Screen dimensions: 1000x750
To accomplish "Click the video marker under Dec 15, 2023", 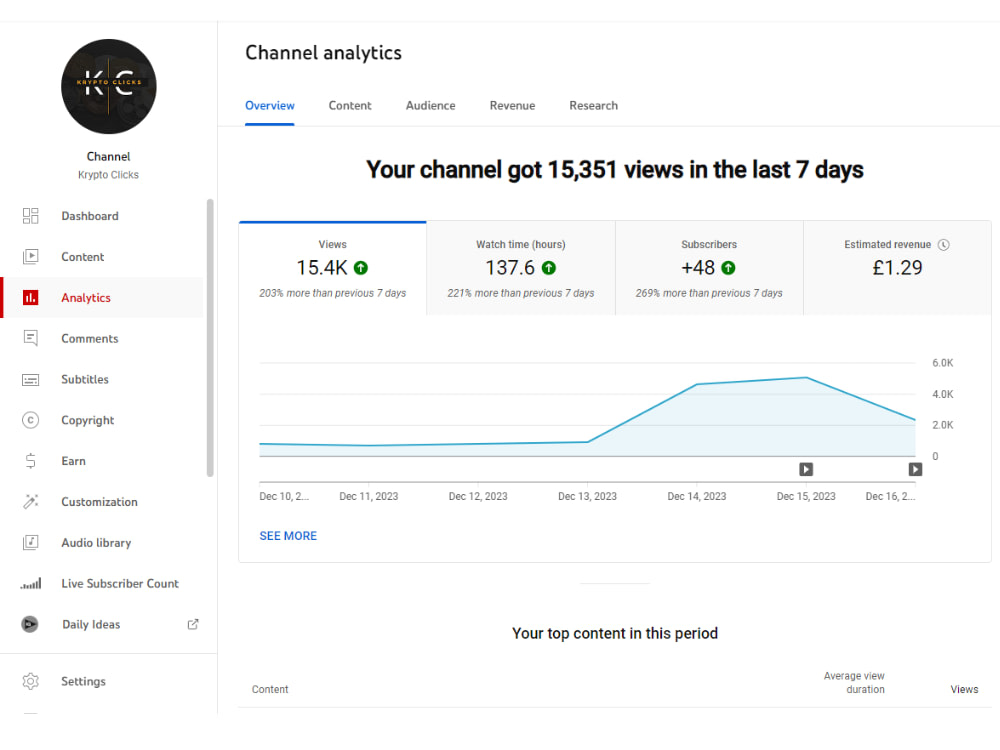I will (x=806, y=470).
